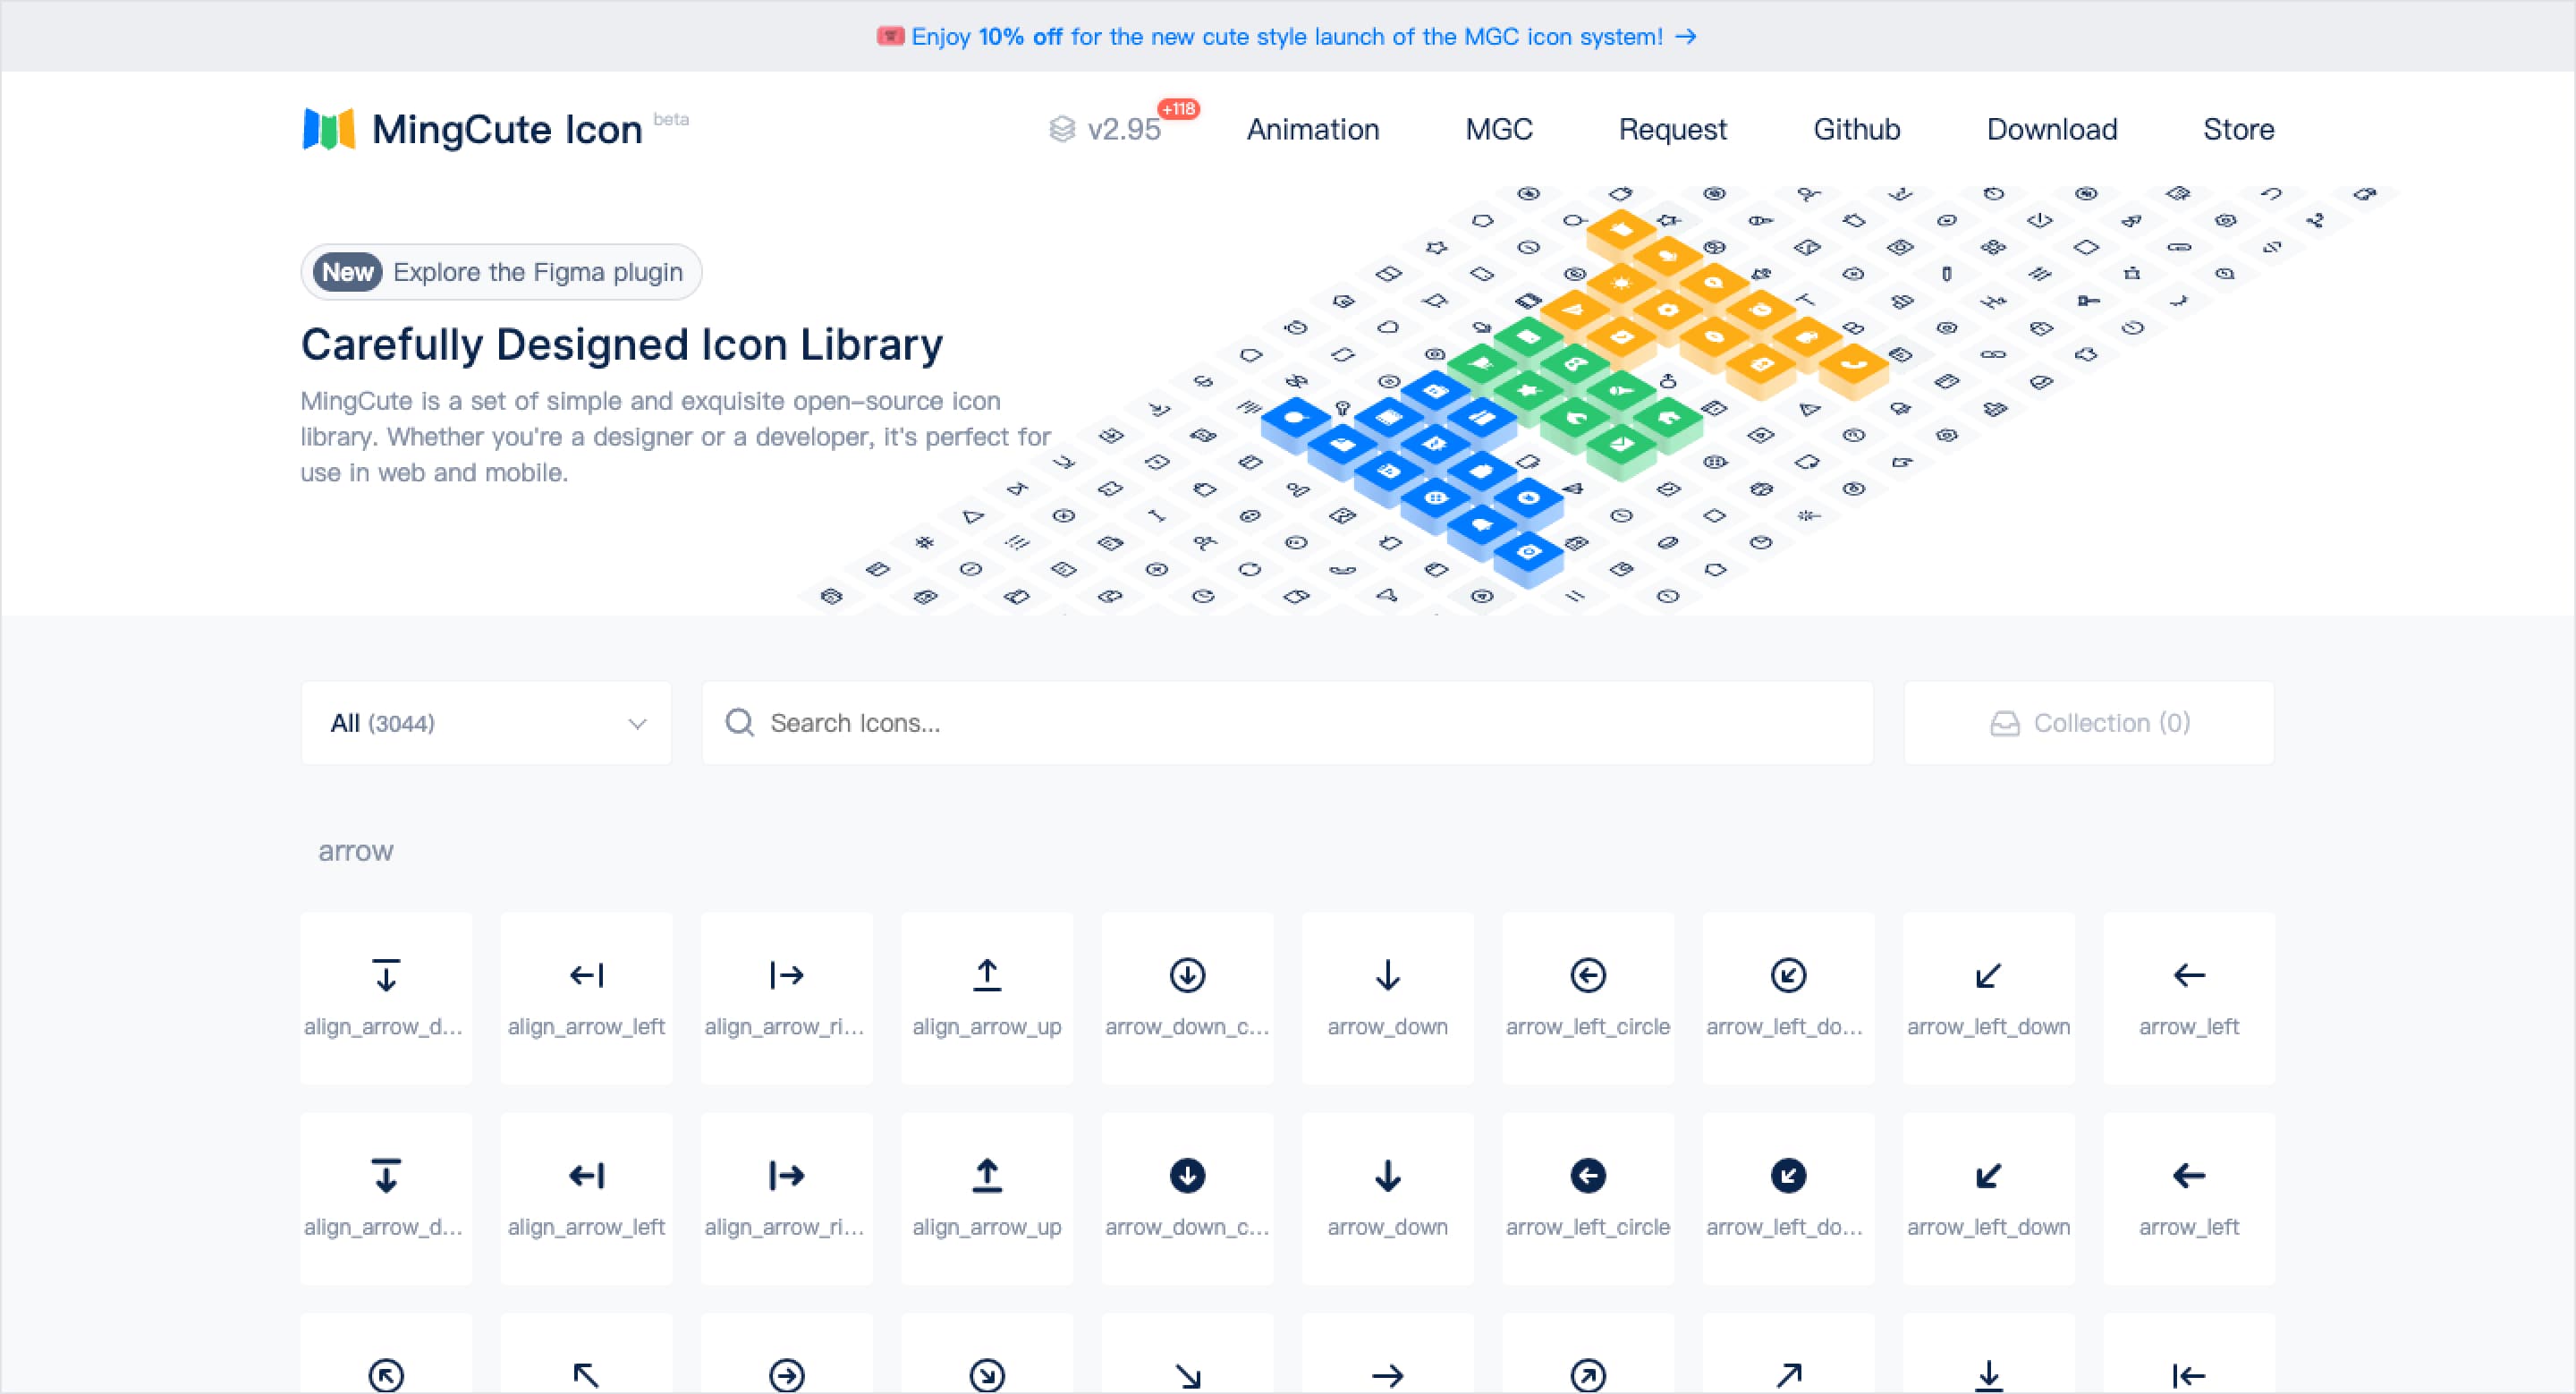
Task: Open the 10% off promo banner
Action: tap(1286, 37)
